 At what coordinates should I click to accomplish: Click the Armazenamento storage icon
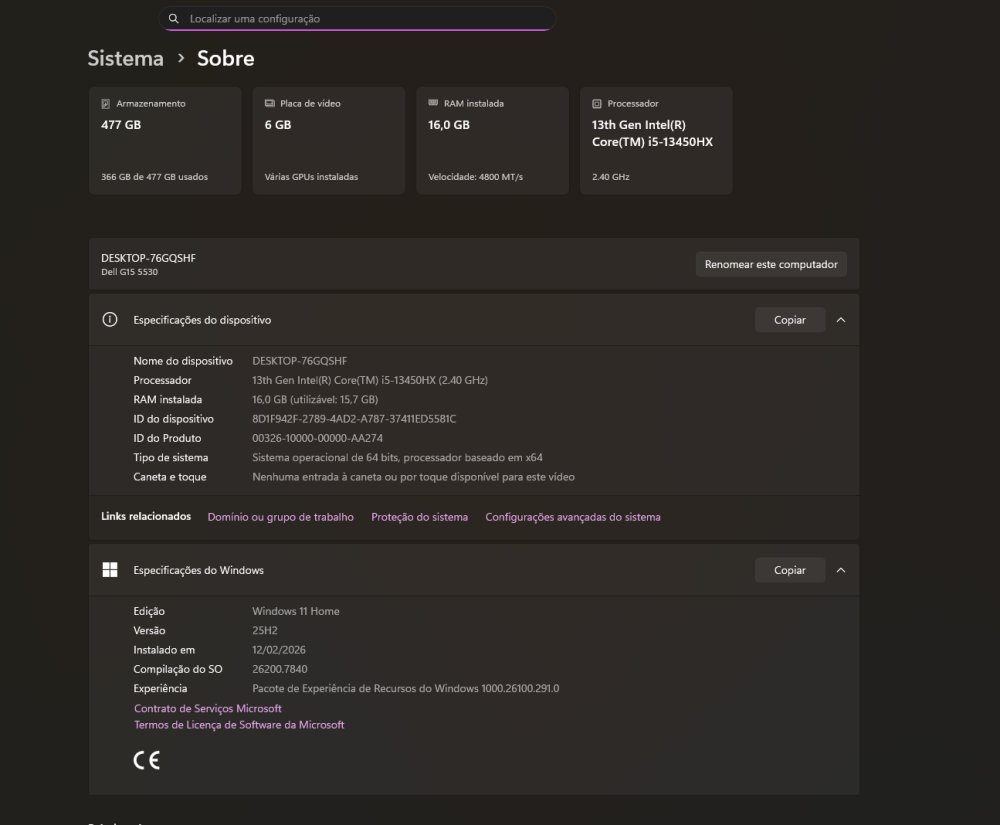(106, 103)
